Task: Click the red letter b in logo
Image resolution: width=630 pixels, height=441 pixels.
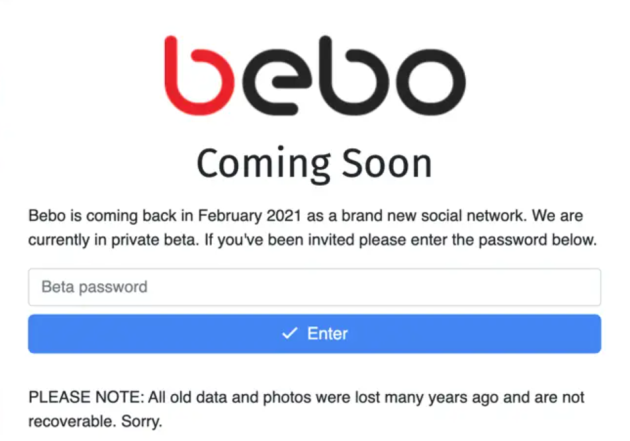Action: 199,76
